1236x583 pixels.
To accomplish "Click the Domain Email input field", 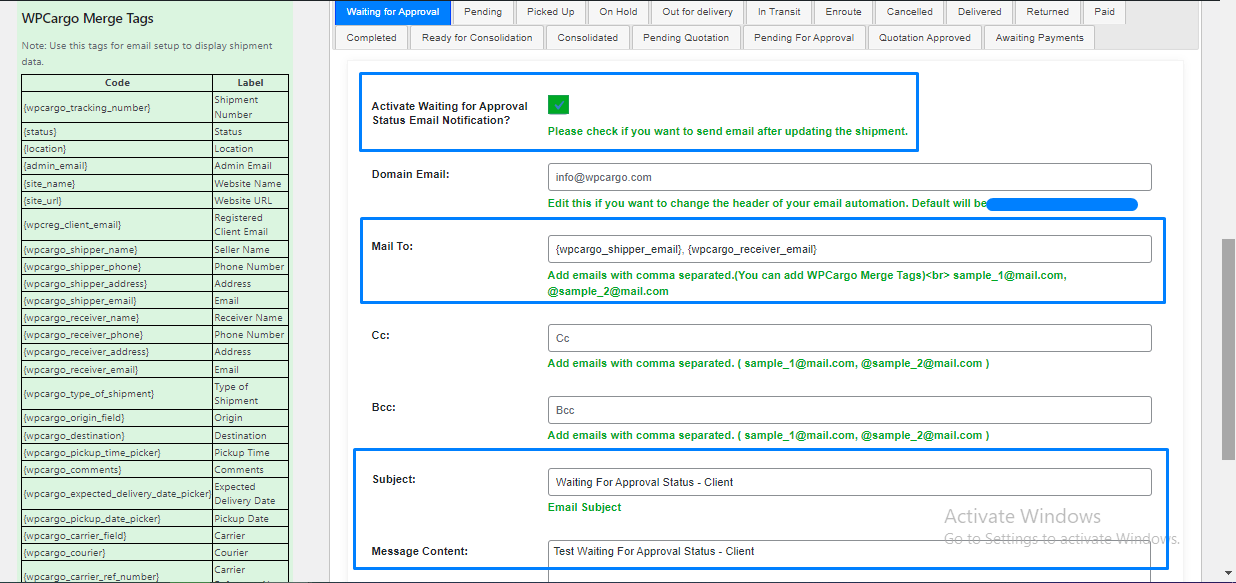I will [849, 177].
